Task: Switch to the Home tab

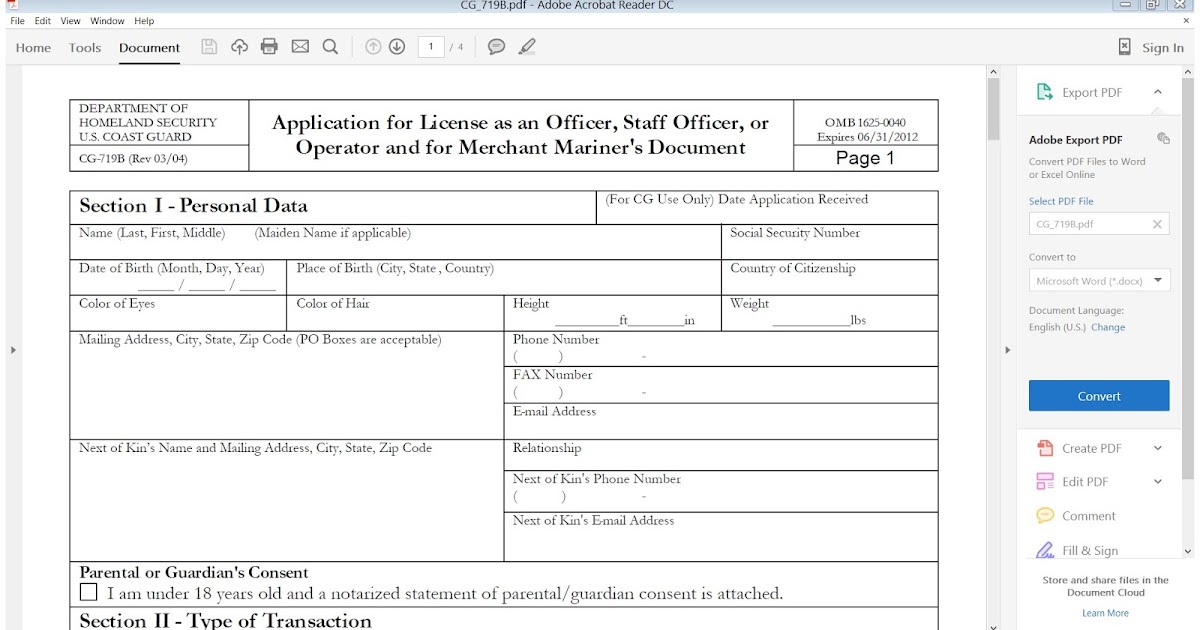Action: [x=33, y=48]
